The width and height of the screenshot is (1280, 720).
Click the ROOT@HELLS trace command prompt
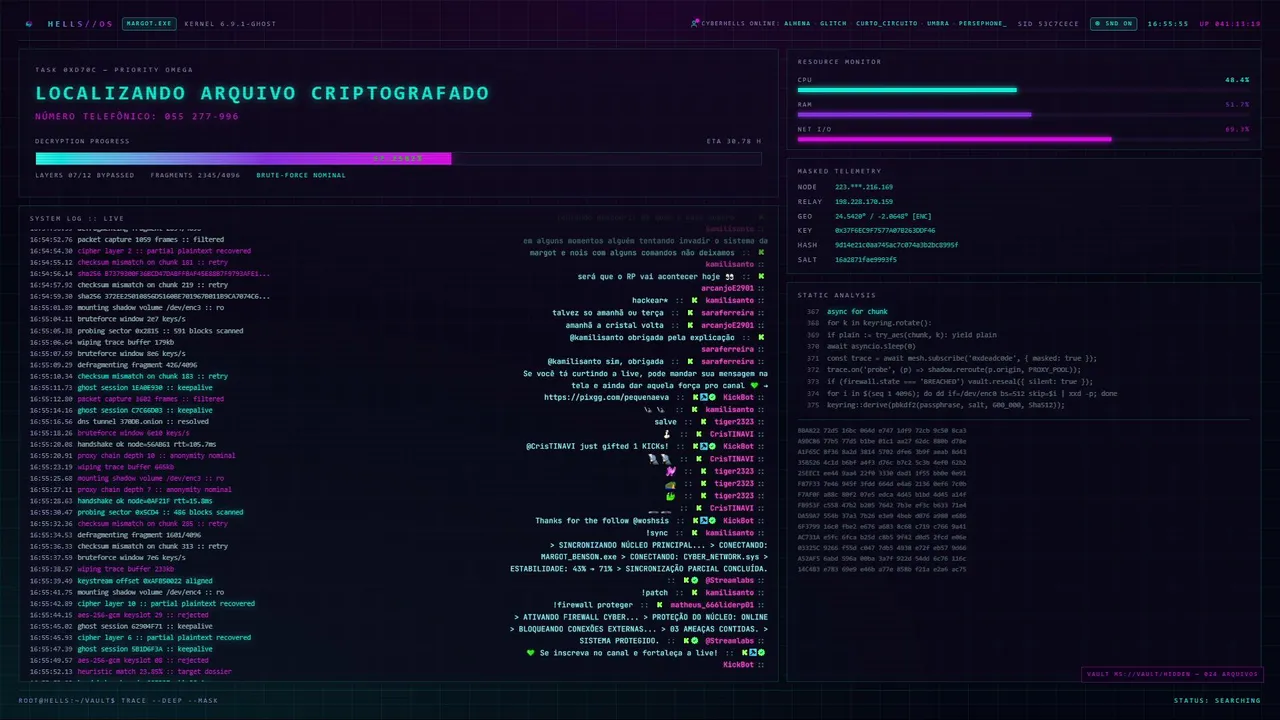[118, 700]
